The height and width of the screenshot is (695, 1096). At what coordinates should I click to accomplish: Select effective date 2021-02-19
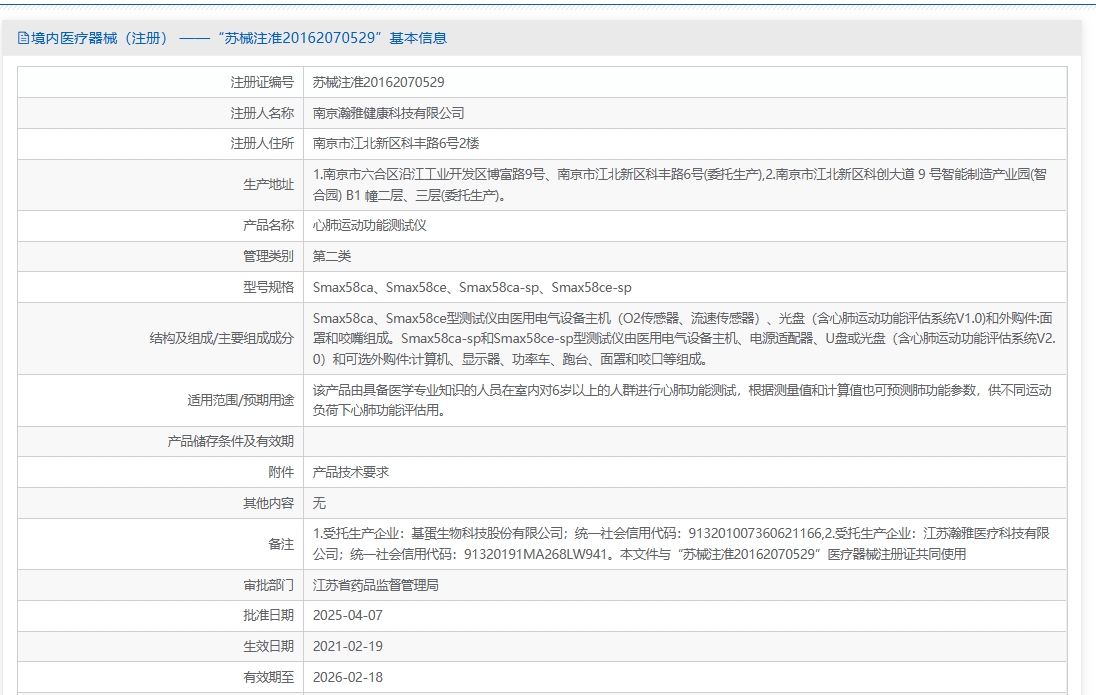click(347, 646)
